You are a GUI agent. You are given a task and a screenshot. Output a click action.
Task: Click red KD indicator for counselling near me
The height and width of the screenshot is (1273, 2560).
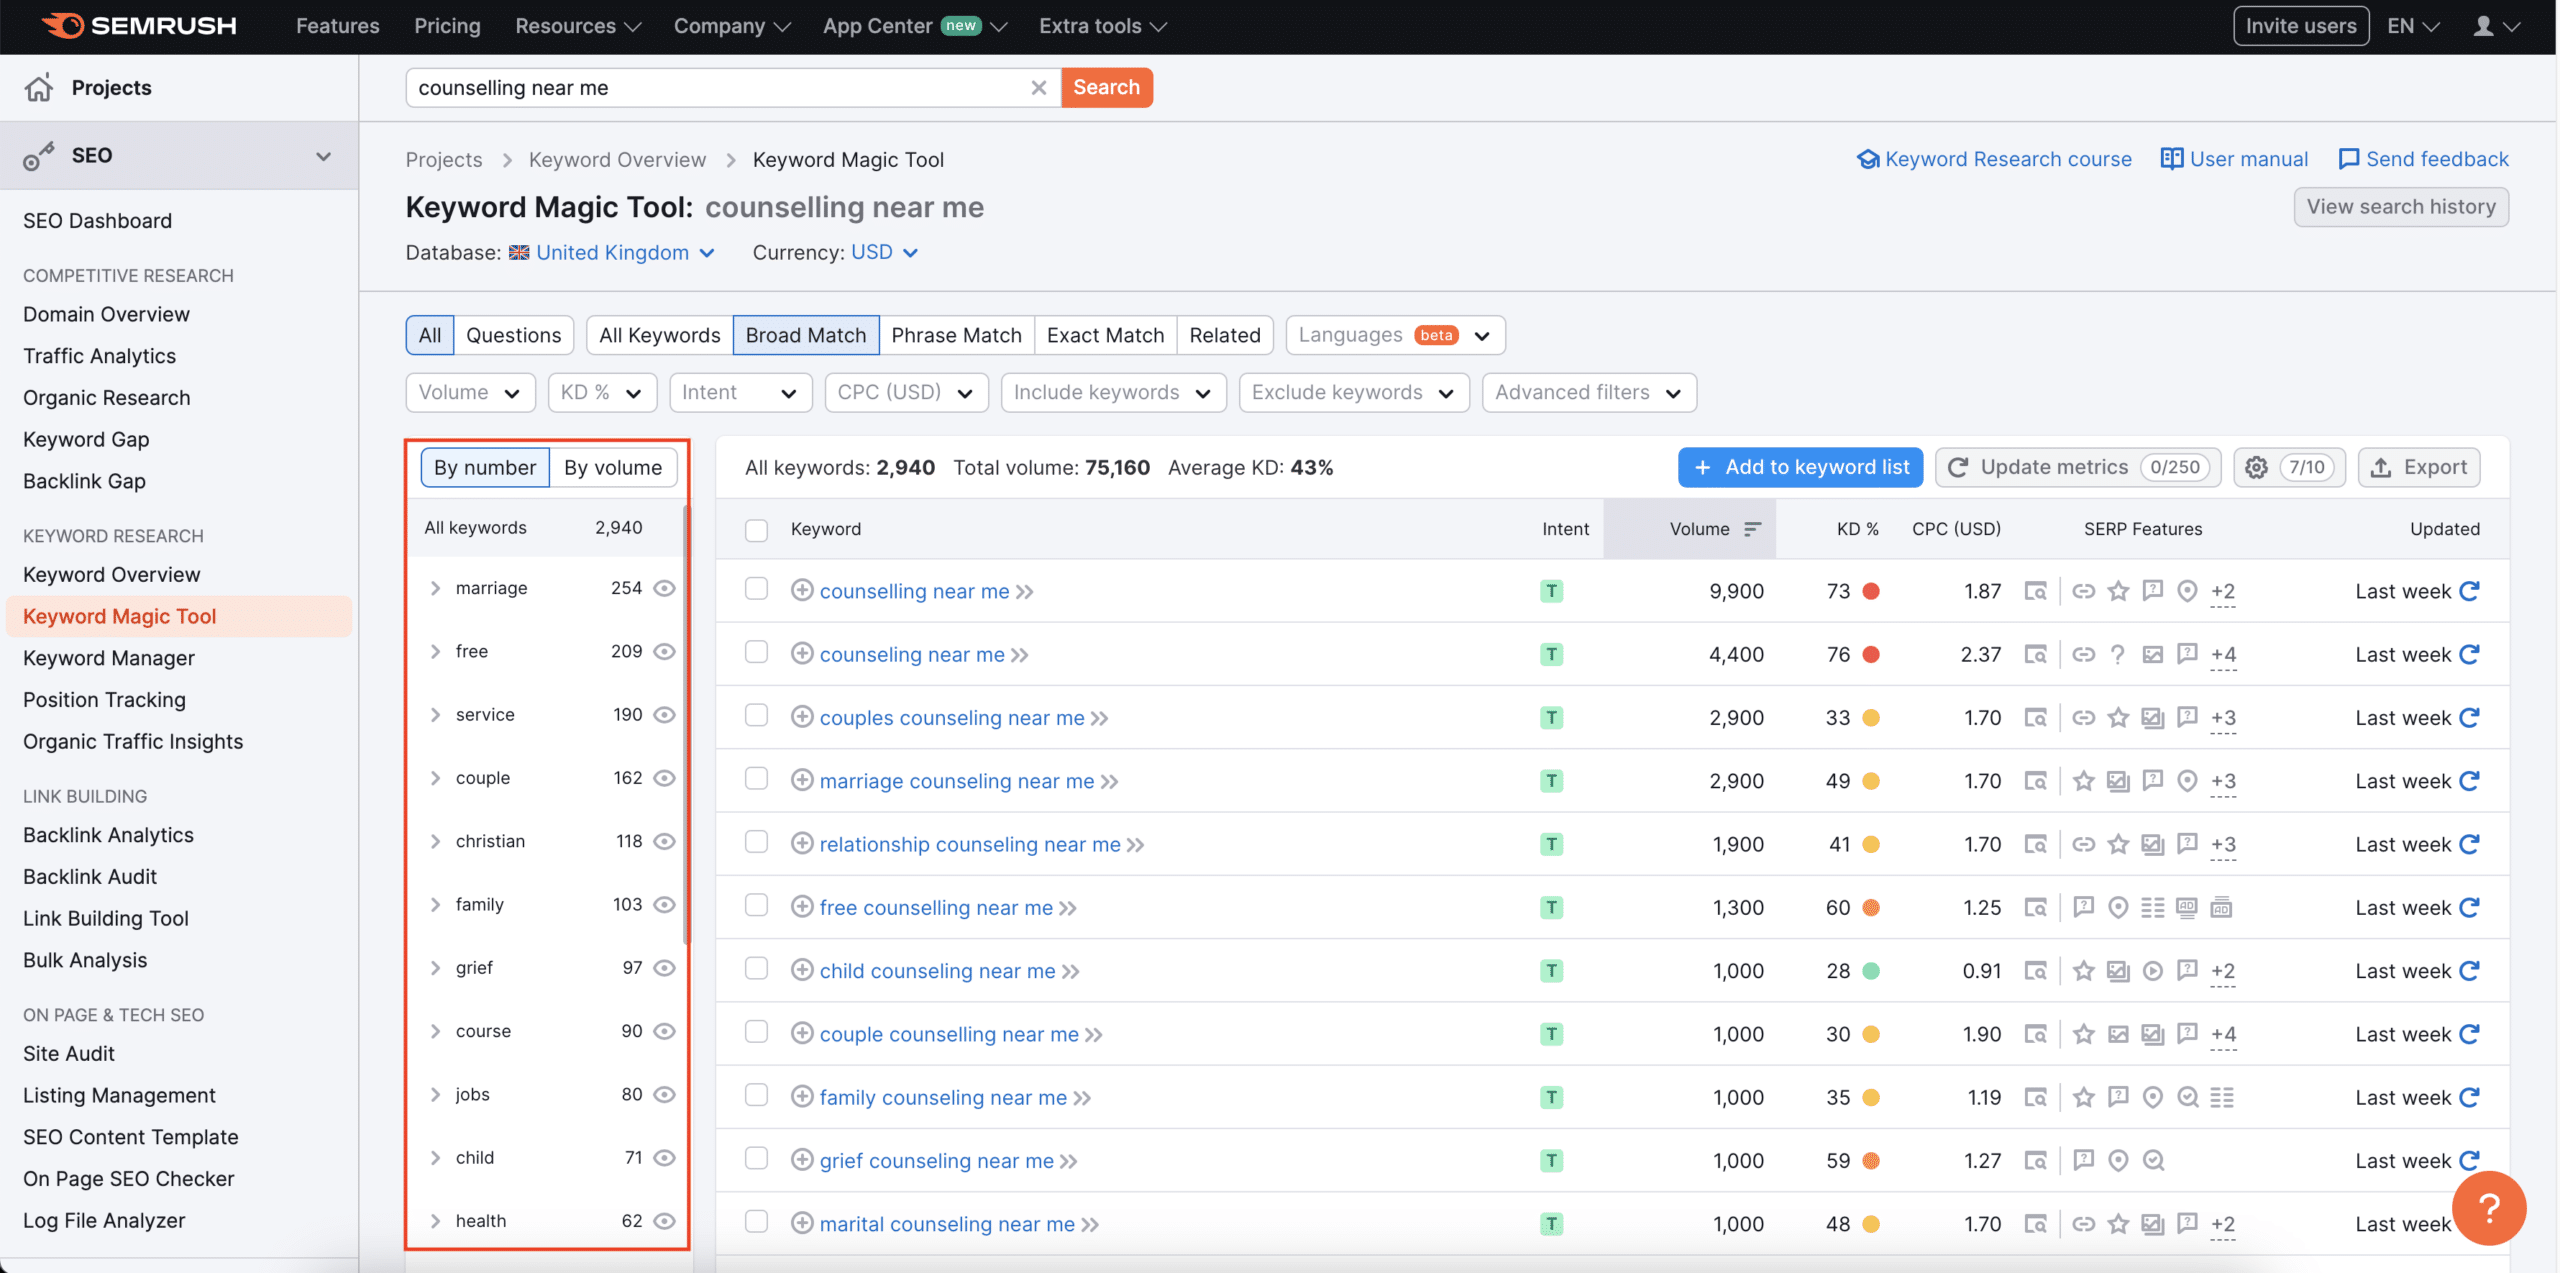coord(1871,591)
